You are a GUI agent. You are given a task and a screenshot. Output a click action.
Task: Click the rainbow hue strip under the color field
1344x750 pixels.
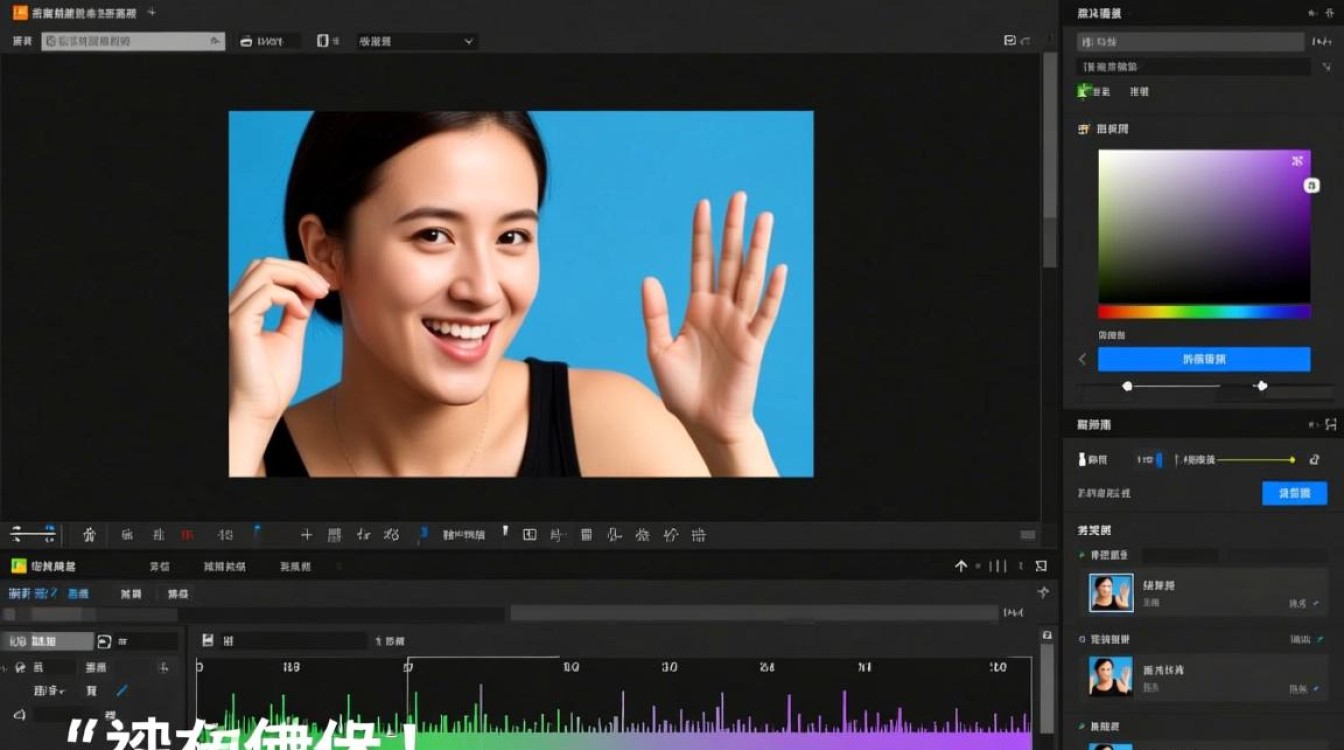click(x=1204, y=312)
